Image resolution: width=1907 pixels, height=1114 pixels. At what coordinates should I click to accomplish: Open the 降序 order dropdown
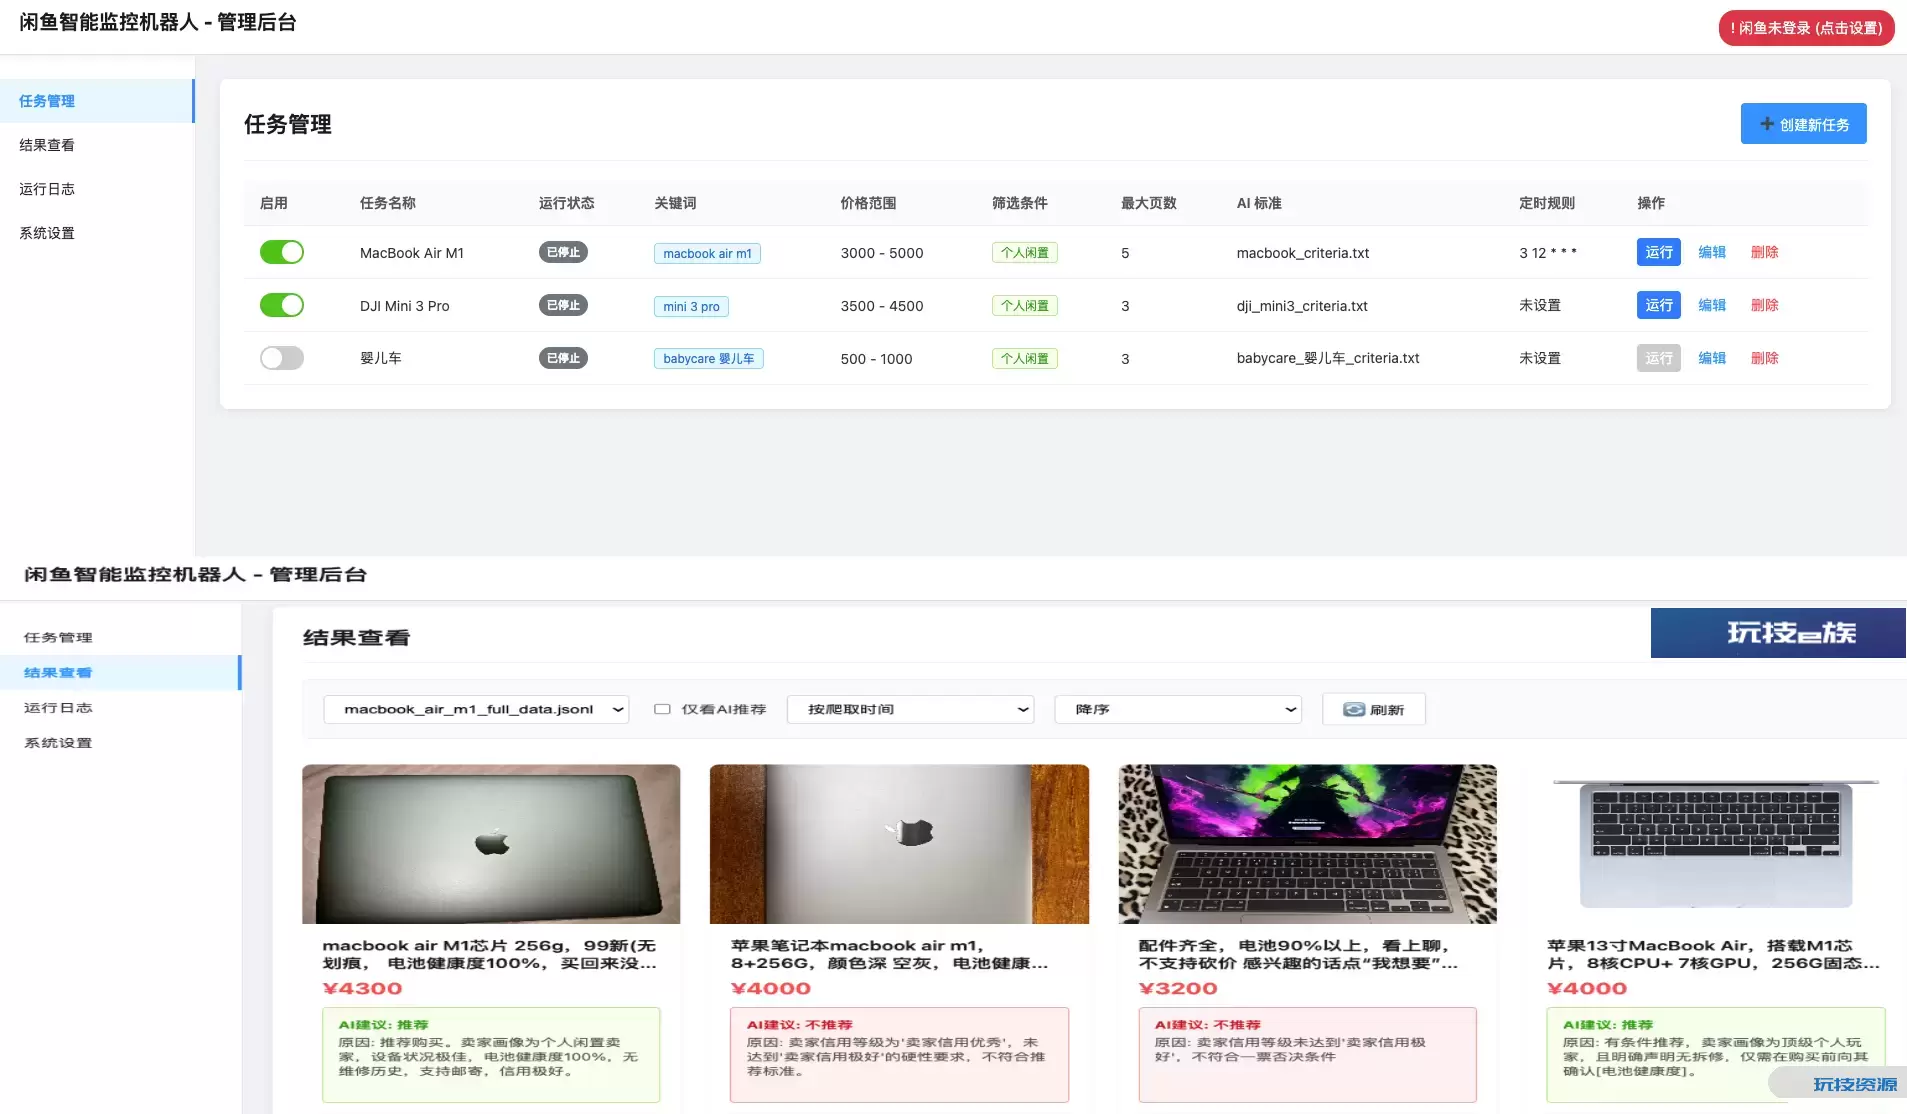pos(1178,709)
